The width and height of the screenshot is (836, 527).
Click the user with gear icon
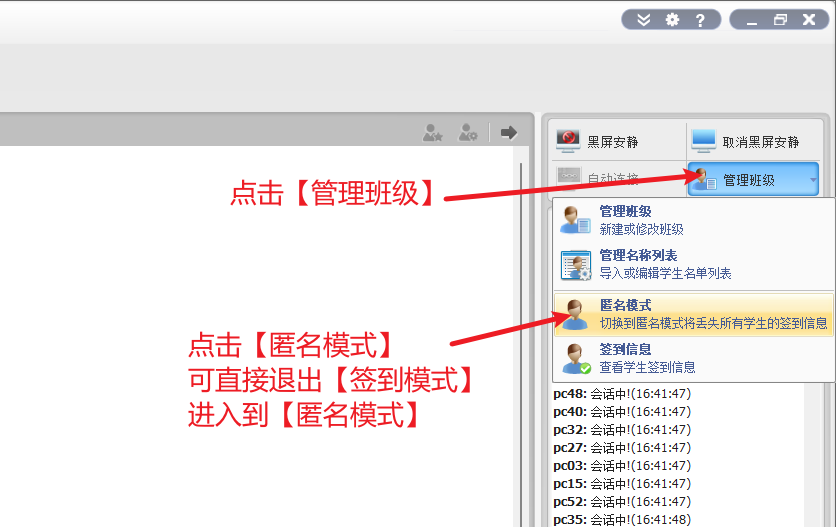[x=467, y=132]
